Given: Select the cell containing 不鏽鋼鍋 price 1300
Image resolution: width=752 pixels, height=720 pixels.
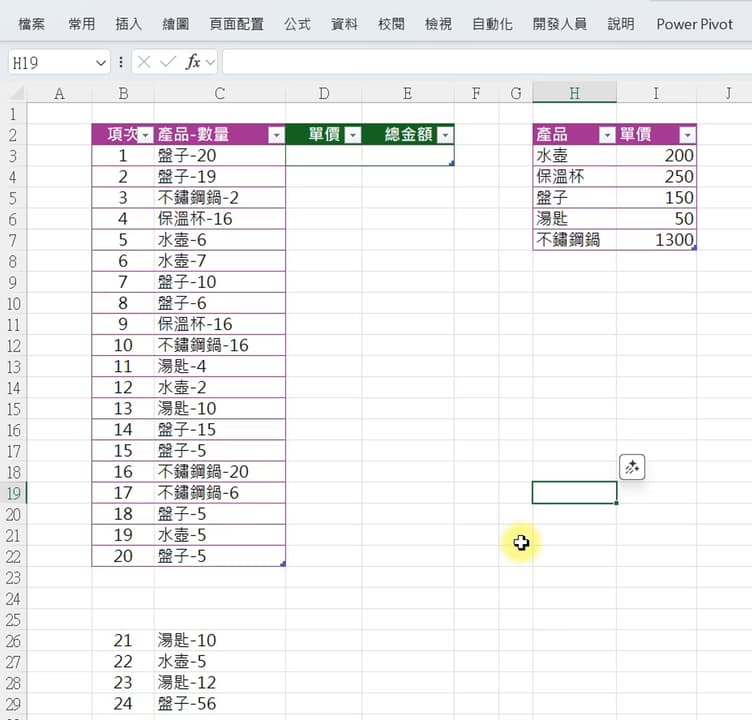Looking at the screenshot, I should click(x=655, y=240).
